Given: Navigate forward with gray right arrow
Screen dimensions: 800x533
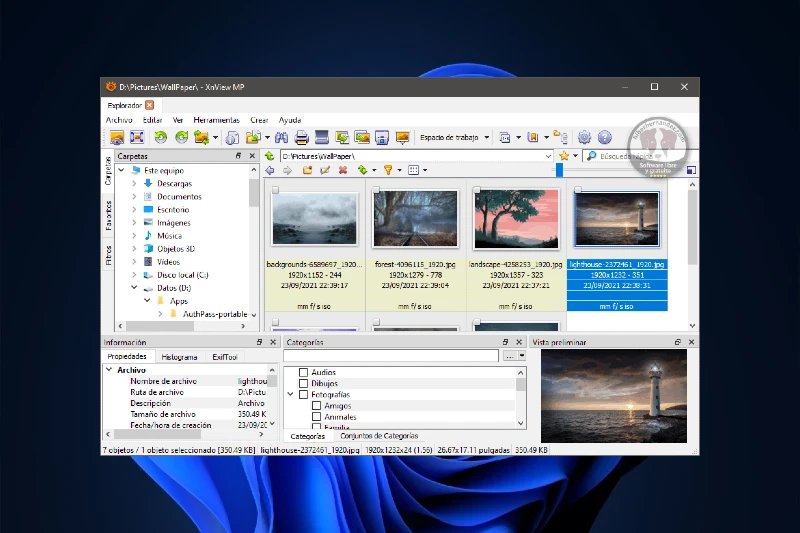Looking at the screenshot, I should click(287, 170).
